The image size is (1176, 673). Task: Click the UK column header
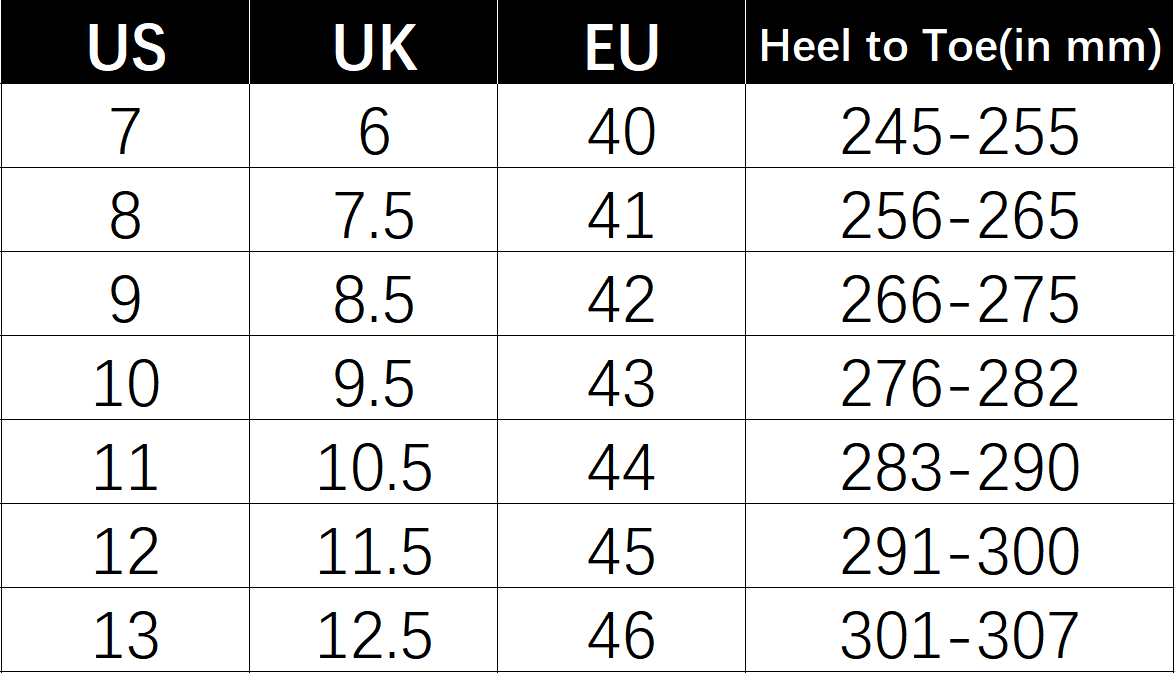pyautogui.click(x=374, y=42)
